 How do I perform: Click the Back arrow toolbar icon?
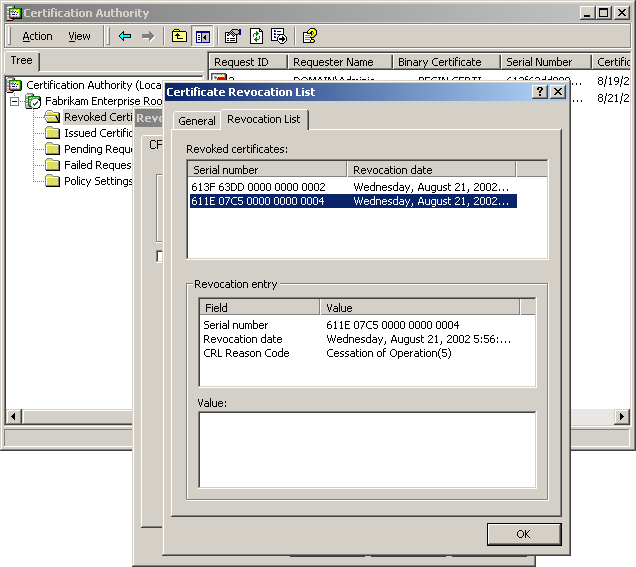pyautogui.click(x=125, y=36)
